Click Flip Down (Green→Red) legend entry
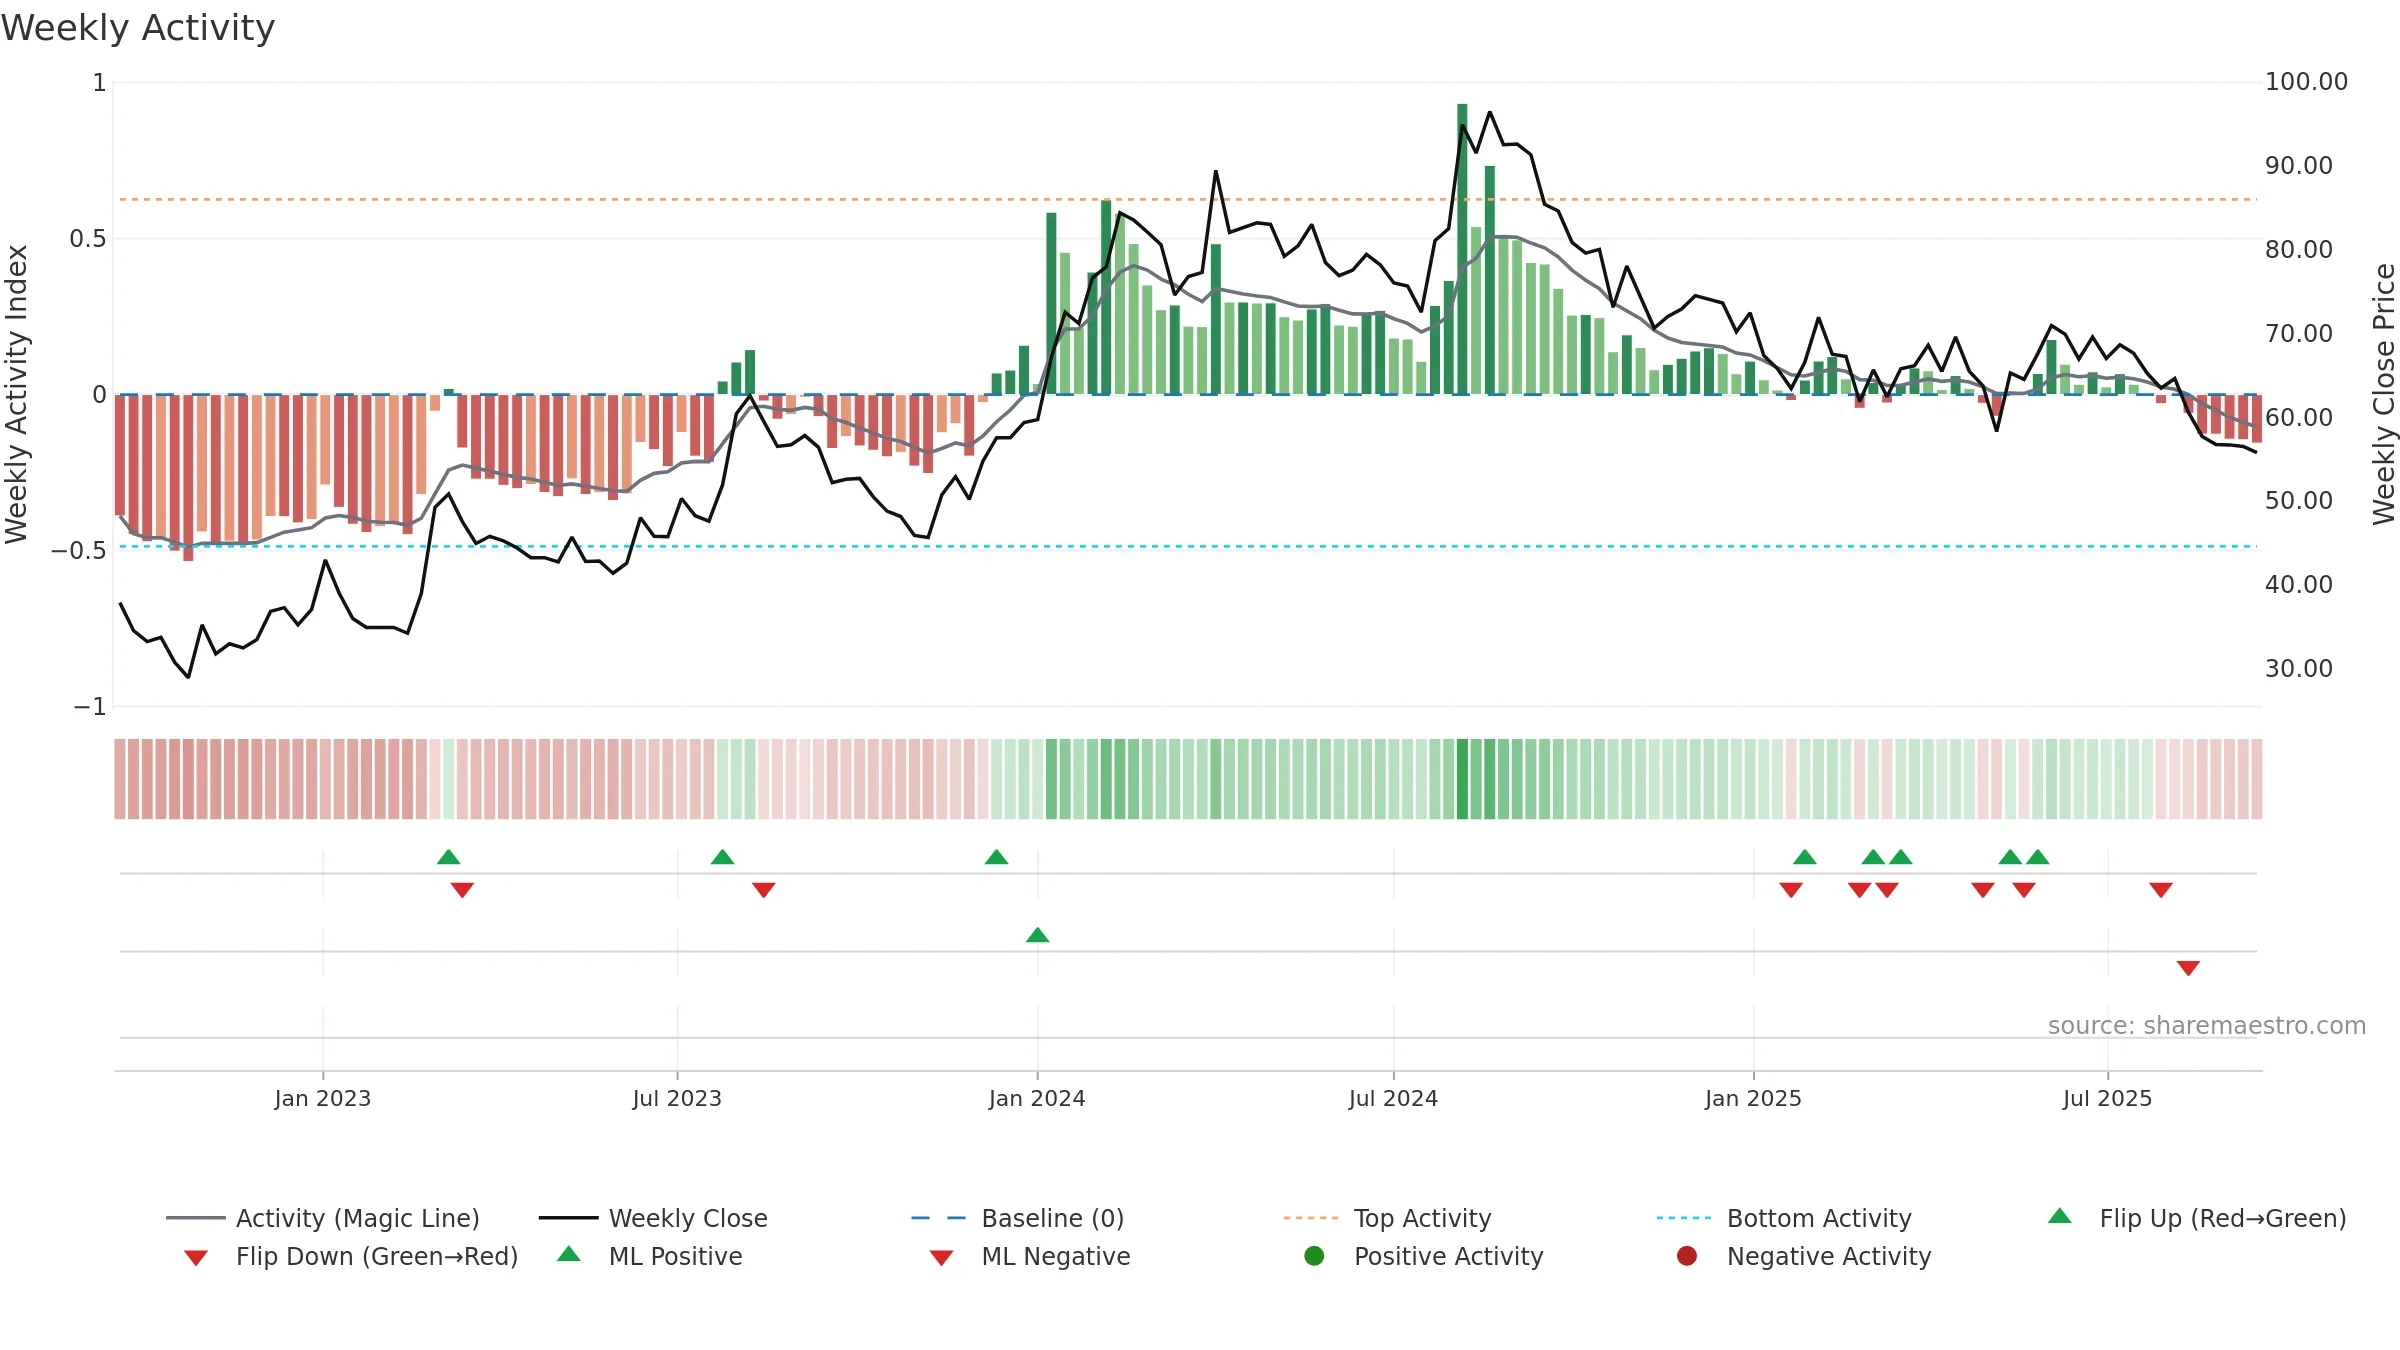Image resolution: width=2400 pixels, height=1350 pixels. (351, 1256)
